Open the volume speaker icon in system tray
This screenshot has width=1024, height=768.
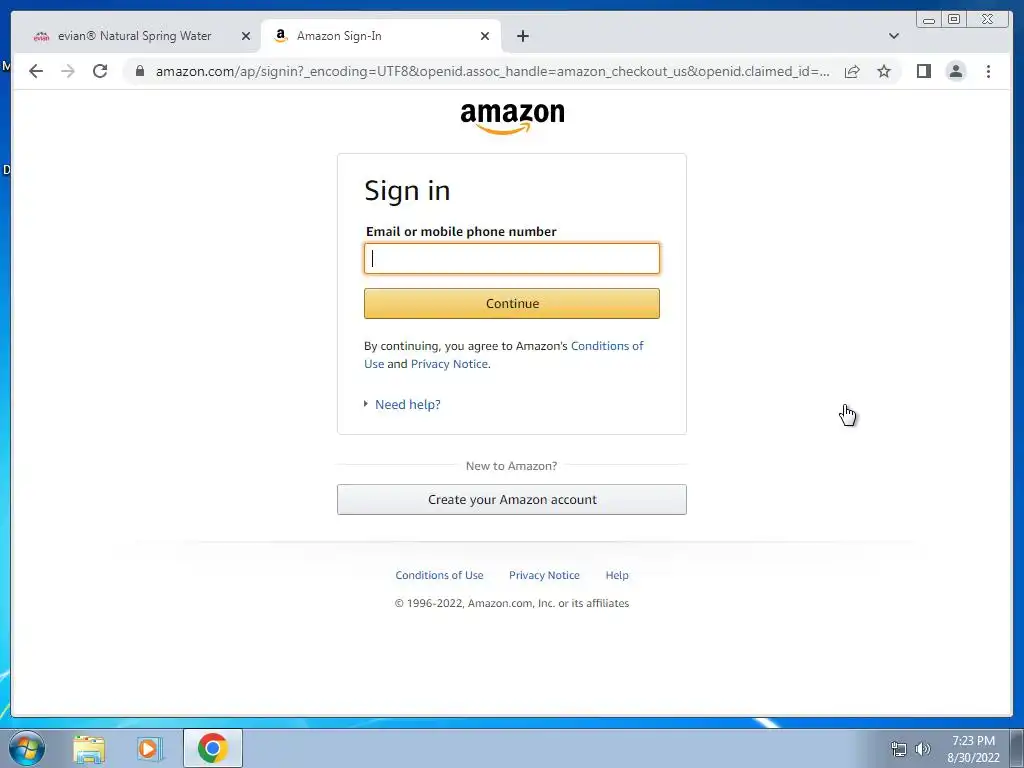(923, 749)
